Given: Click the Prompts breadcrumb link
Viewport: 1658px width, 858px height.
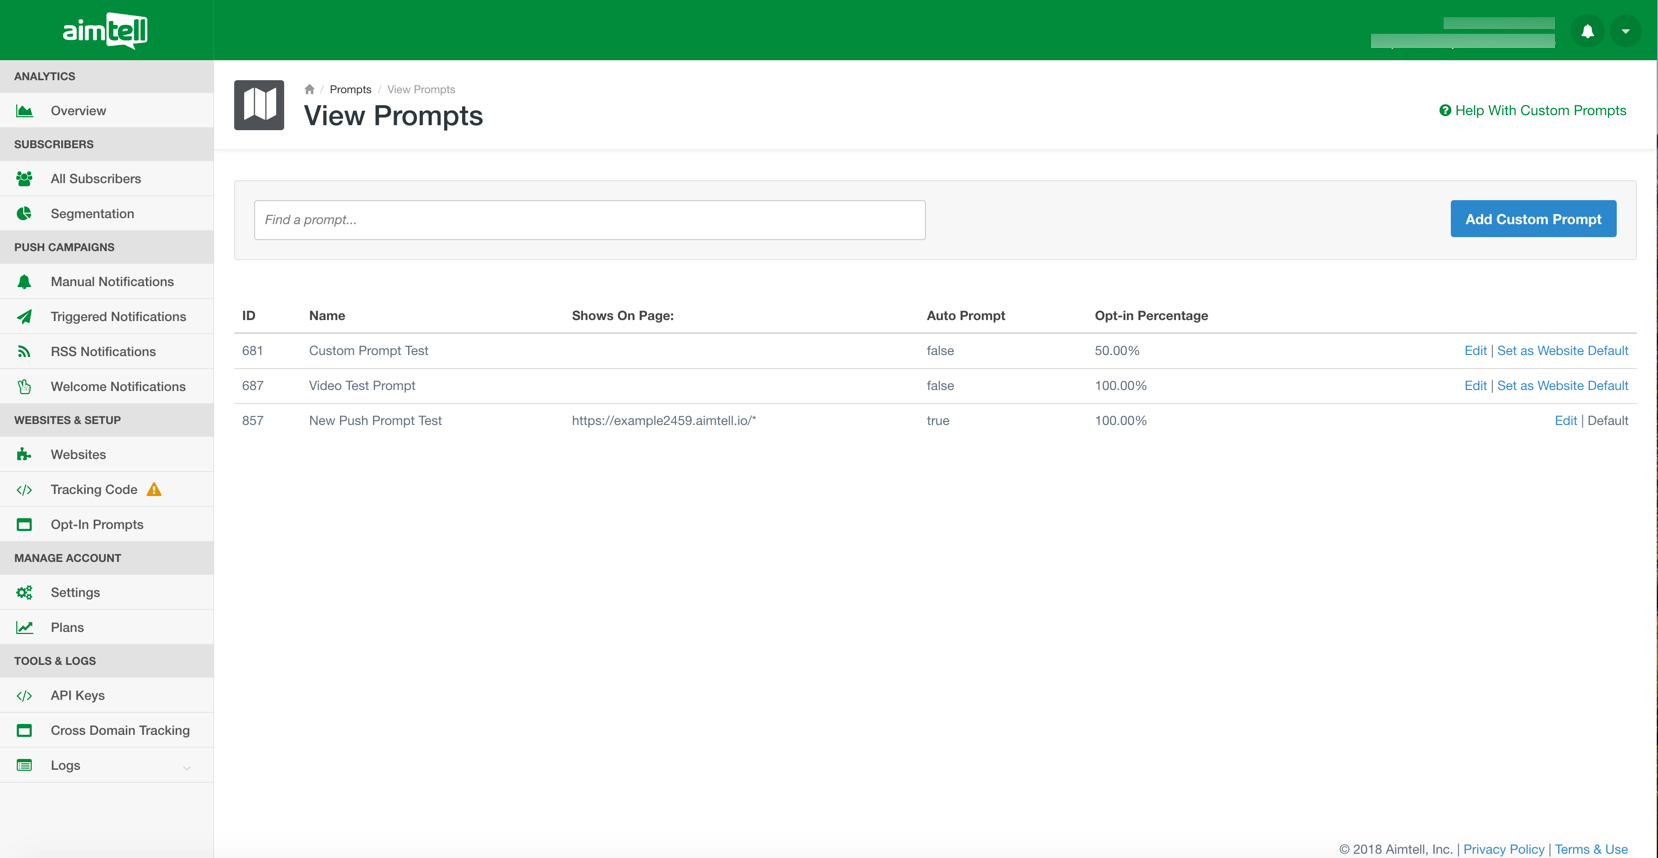Looking at the screenshot, I should point(350,90).
